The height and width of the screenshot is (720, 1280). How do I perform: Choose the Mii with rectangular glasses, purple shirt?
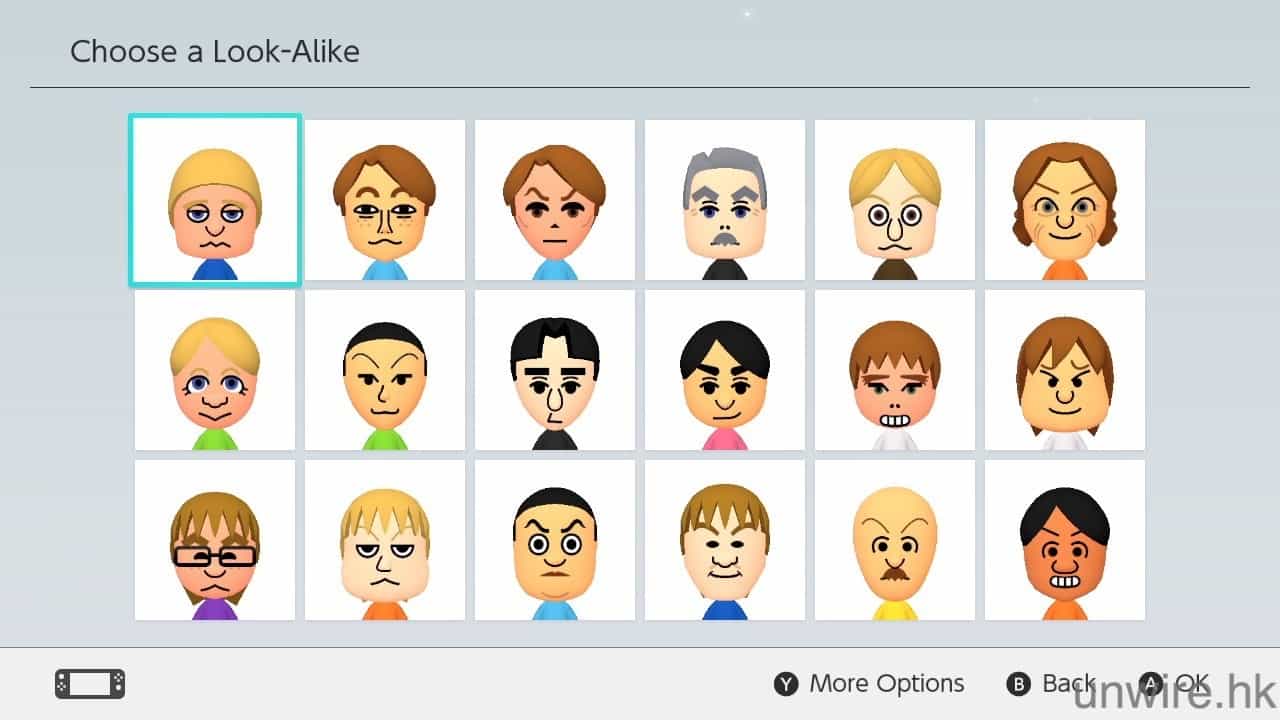(215, 540)
